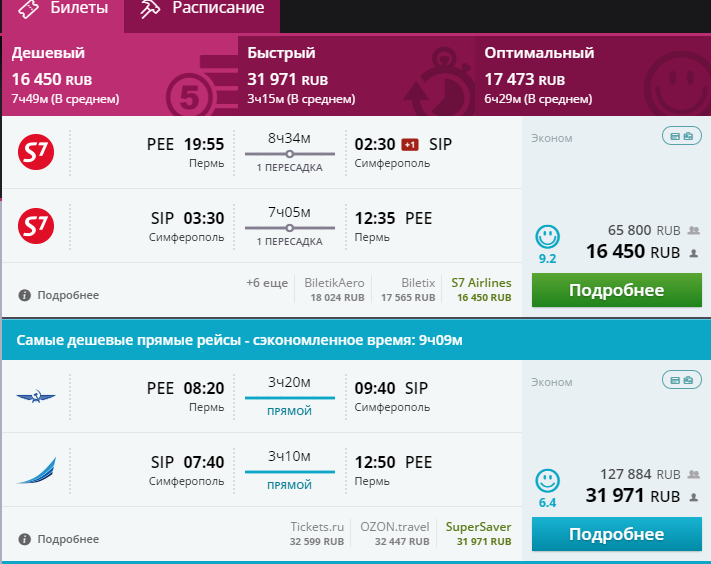Open the Билеты tab

pos(63,10)
